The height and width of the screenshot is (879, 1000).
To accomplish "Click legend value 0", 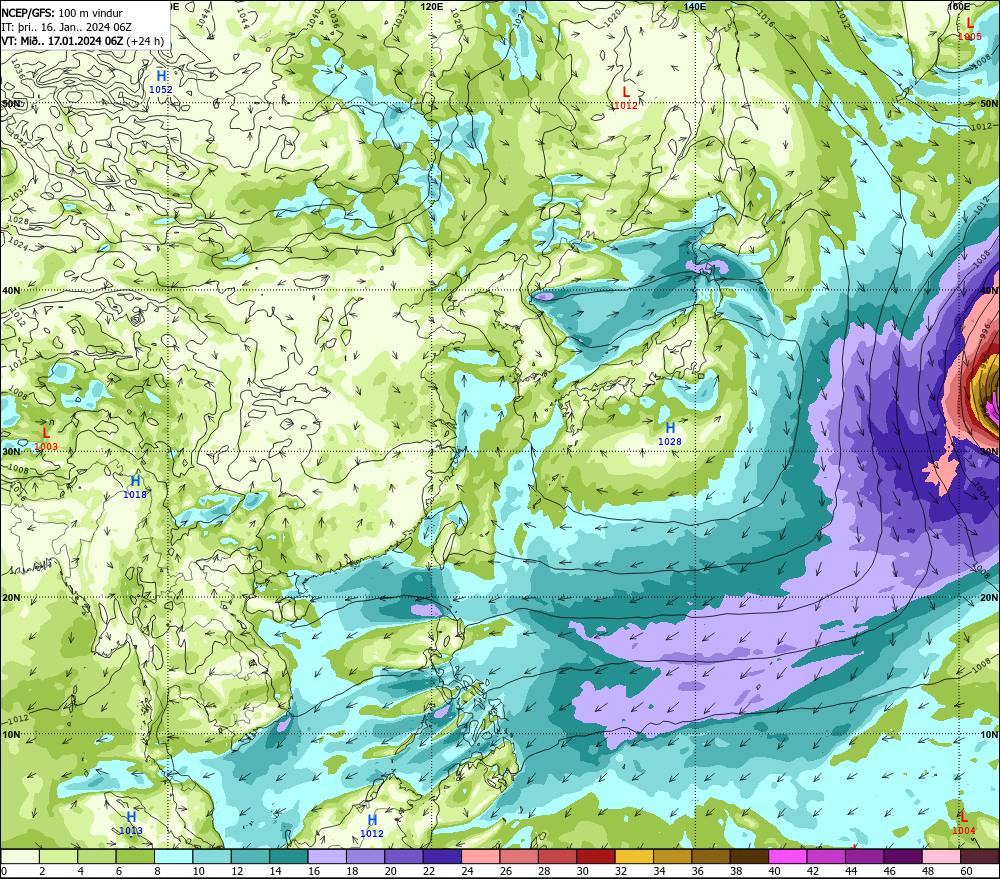I will click(4, 871).
